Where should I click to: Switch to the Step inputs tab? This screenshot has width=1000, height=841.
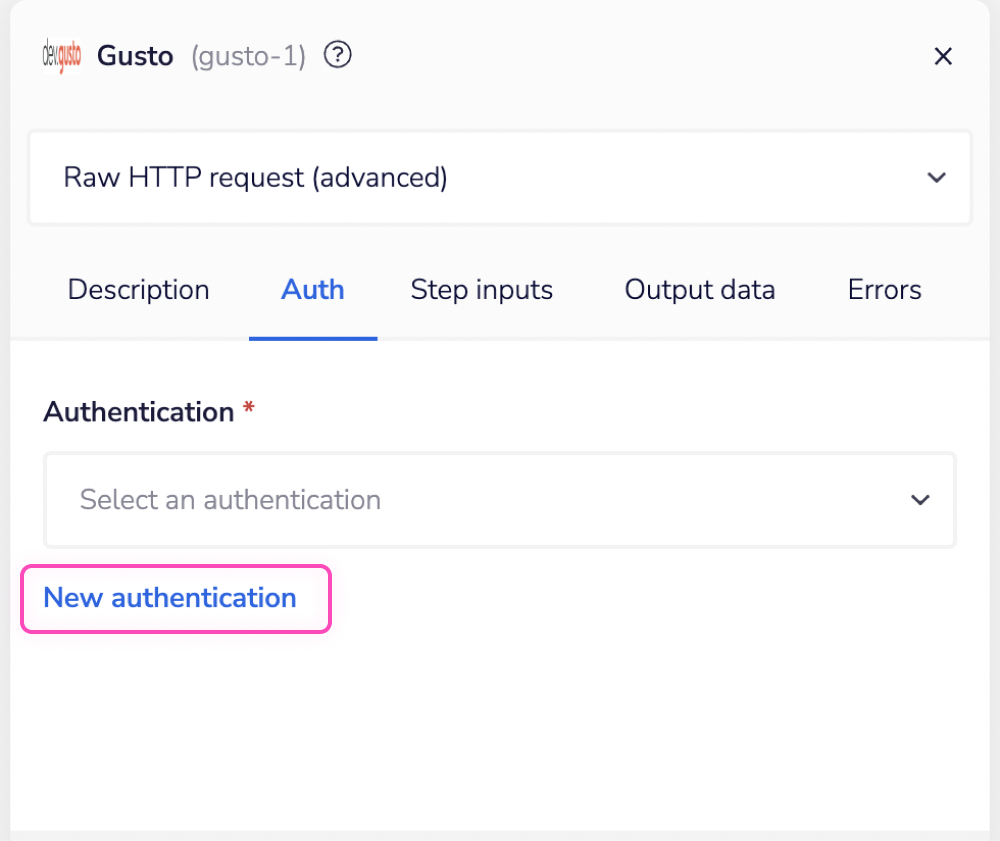click(x=481, y=290)
